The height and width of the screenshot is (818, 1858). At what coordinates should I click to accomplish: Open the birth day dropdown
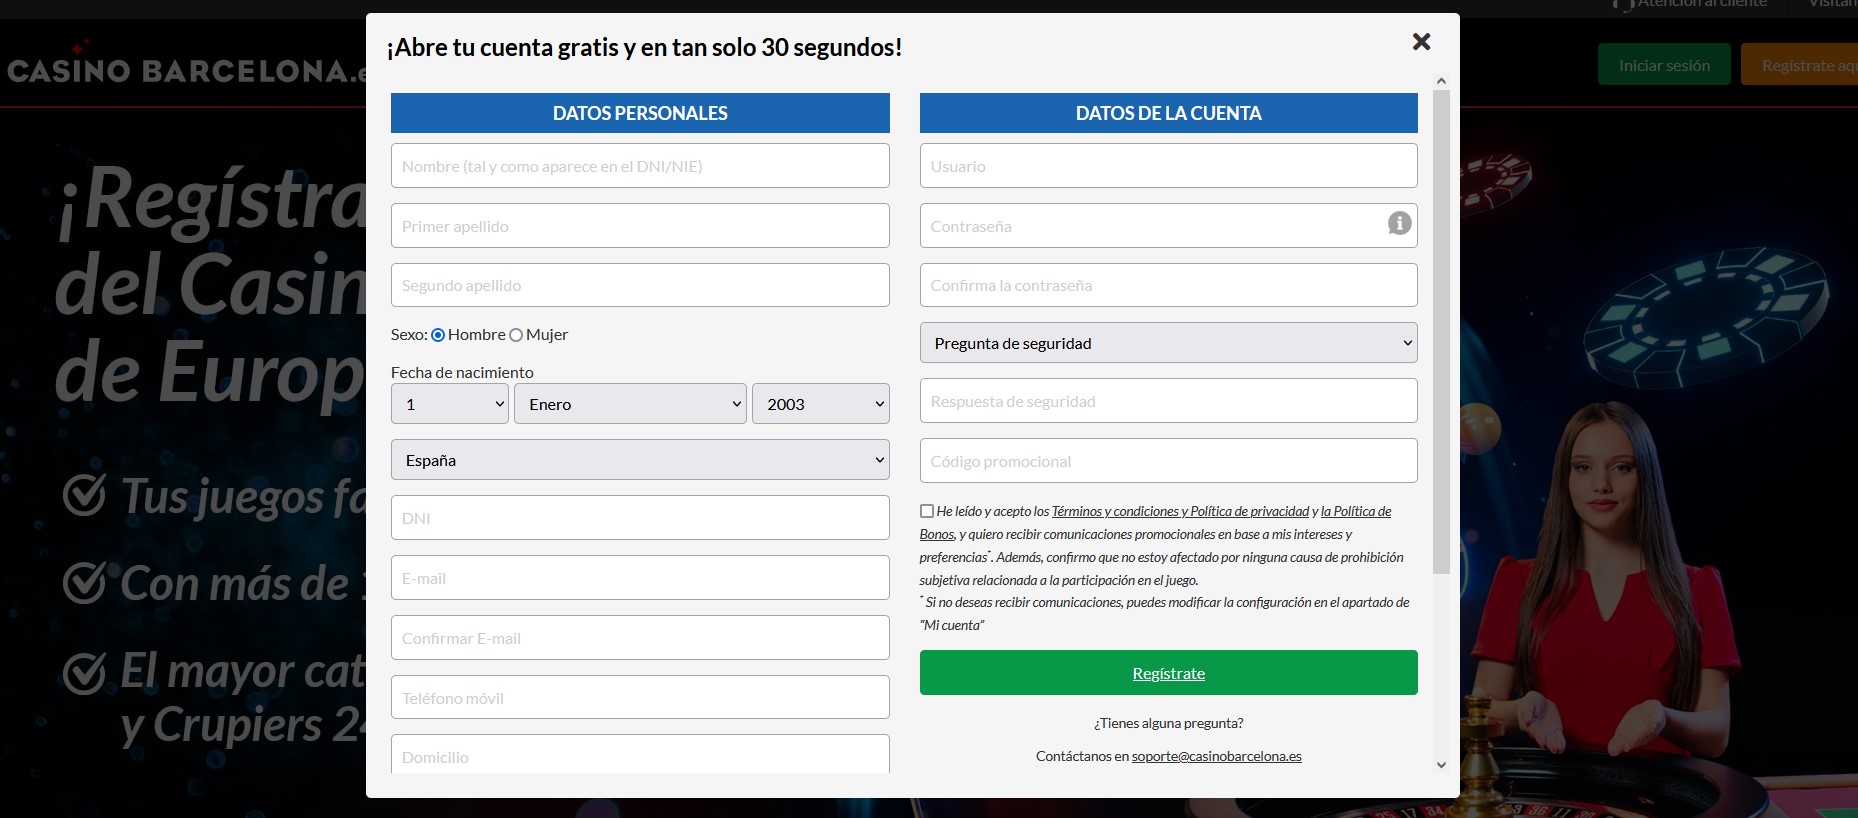[x=450, y=404]
